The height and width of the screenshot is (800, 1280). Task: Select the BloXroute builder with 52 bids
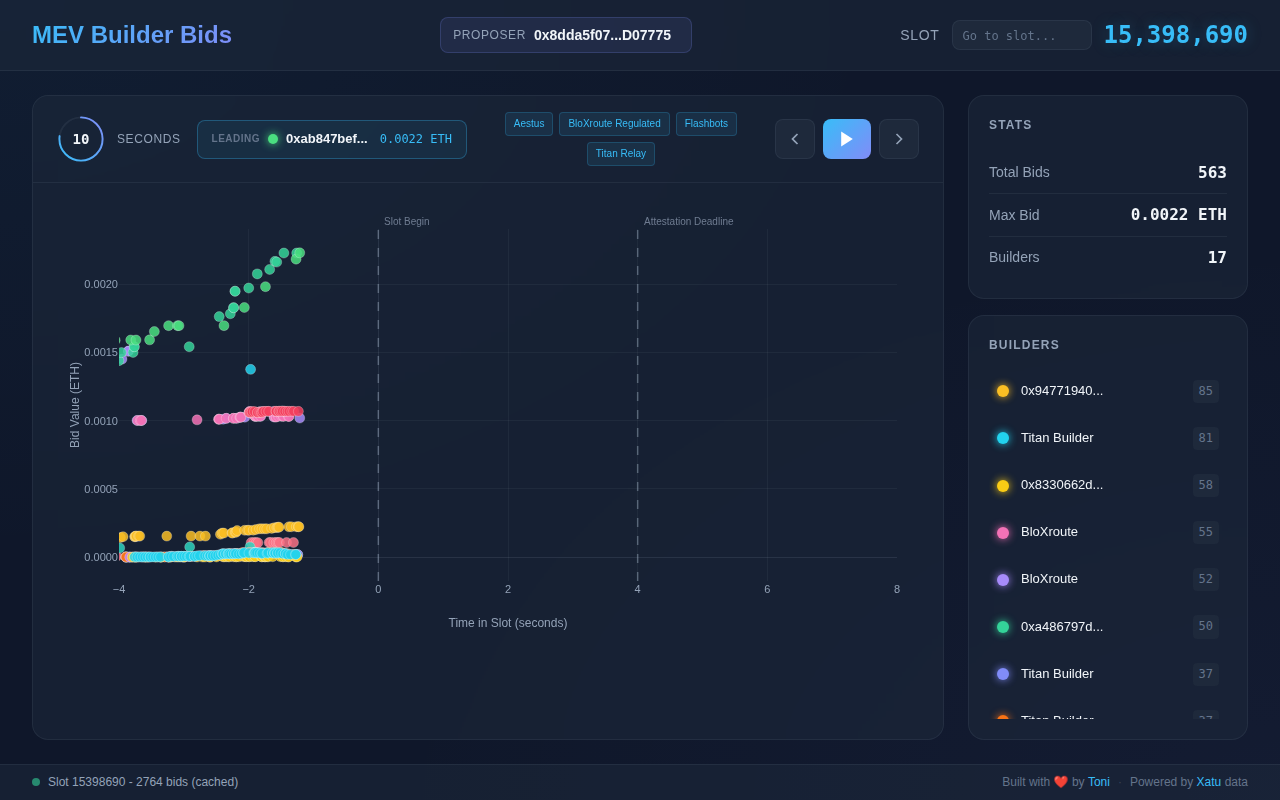tap(1108, 579)
